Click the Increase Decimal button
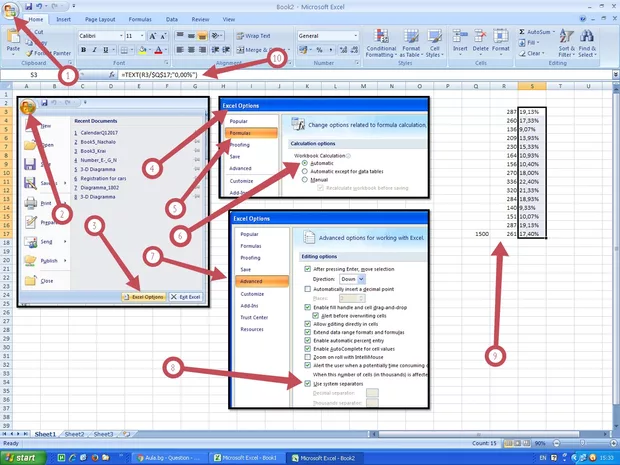The height and width of the screenshot is (465, 620). (x=343, y=50)
